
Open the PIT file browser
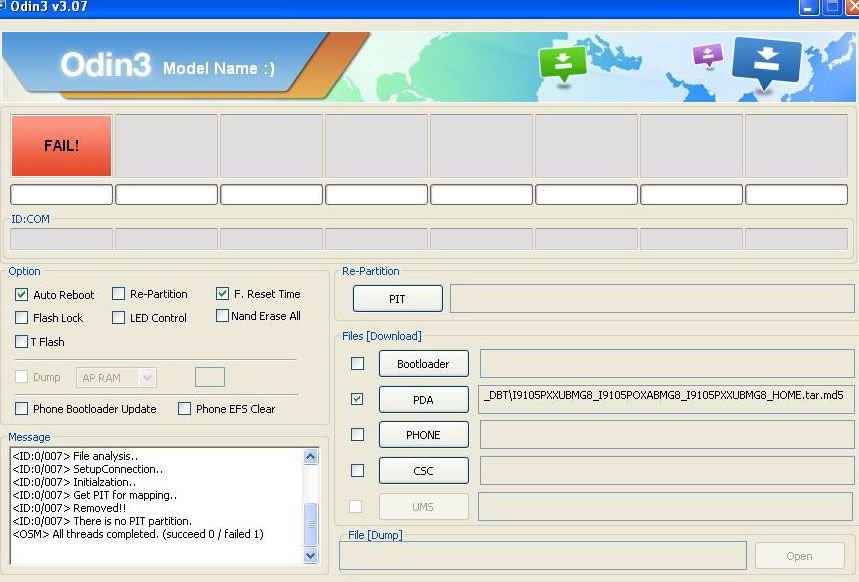(398, 299)
